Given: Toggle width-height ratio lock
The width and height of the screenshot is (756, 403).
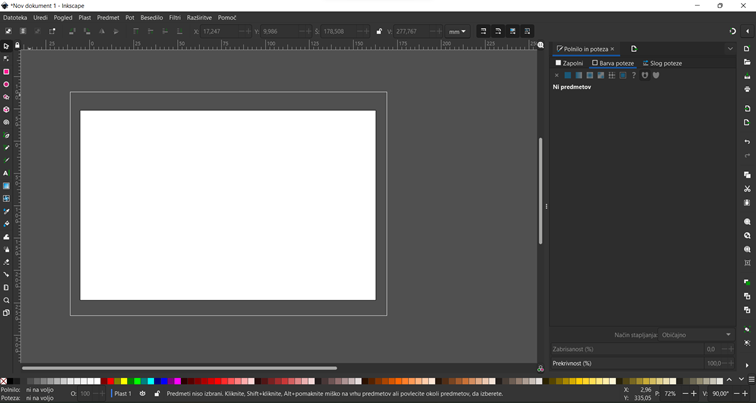Looking at the screenshot, I should click(x=379, y=31).
